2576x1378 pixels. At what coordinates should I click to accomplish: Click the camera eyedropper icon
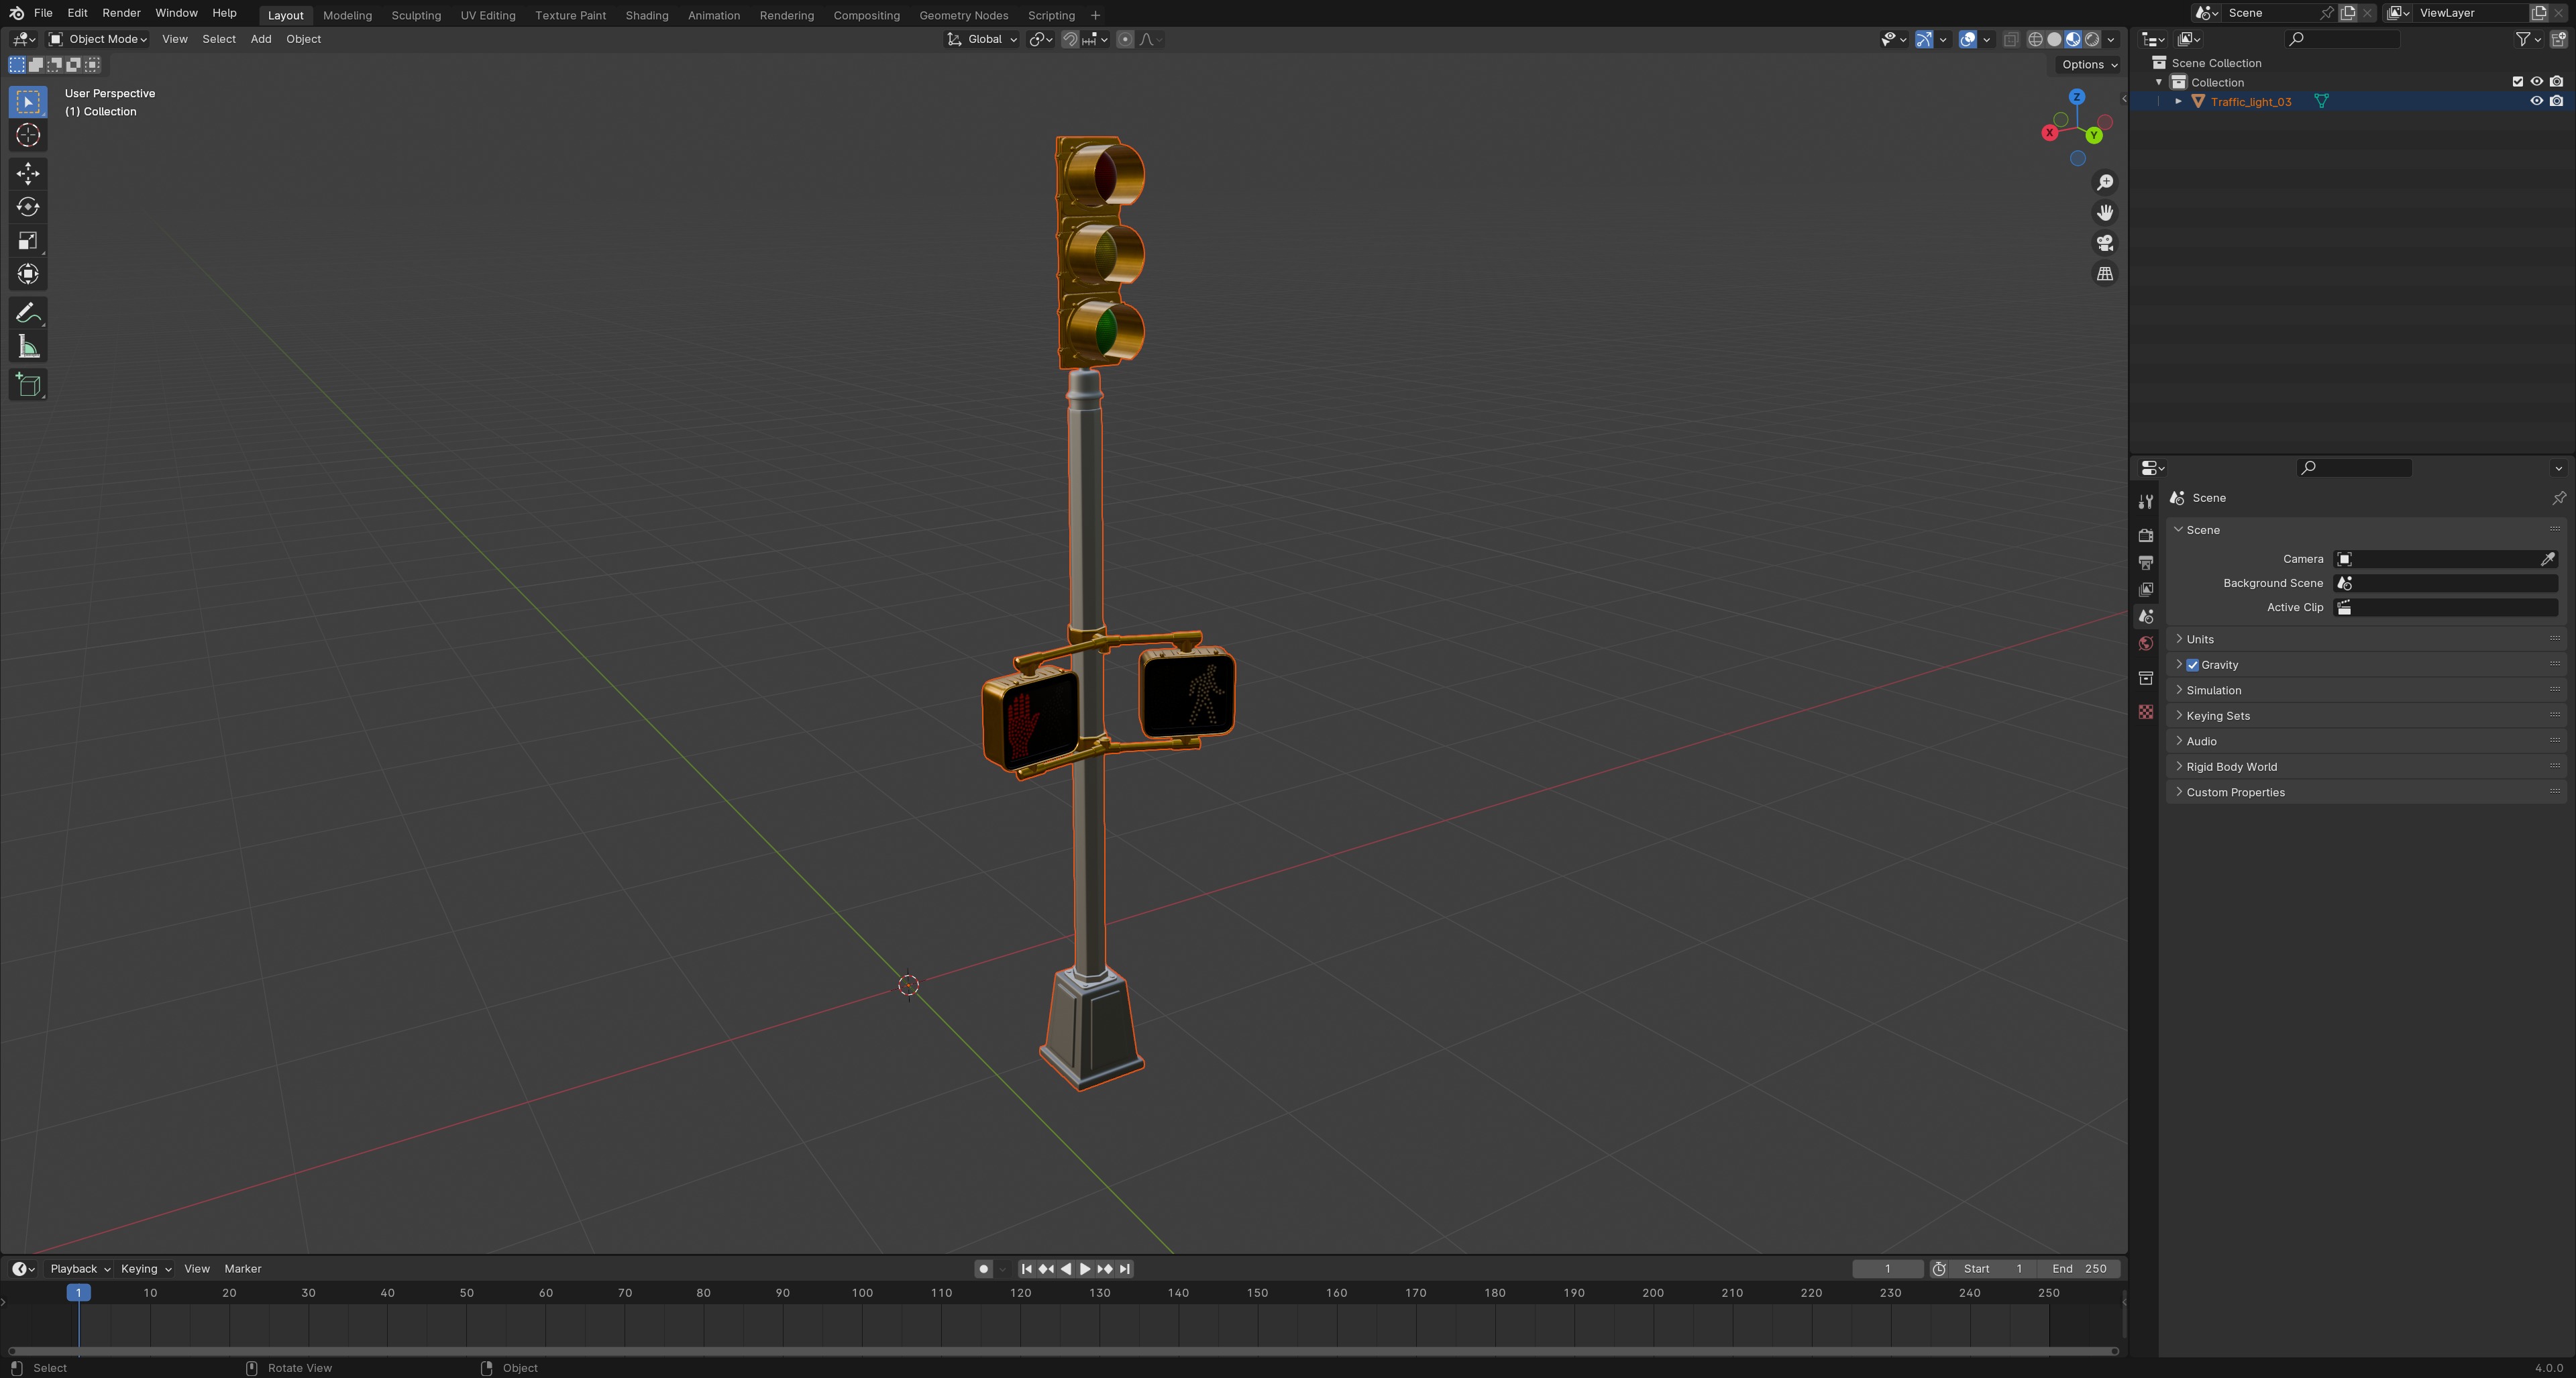(x=2547, y=559)
